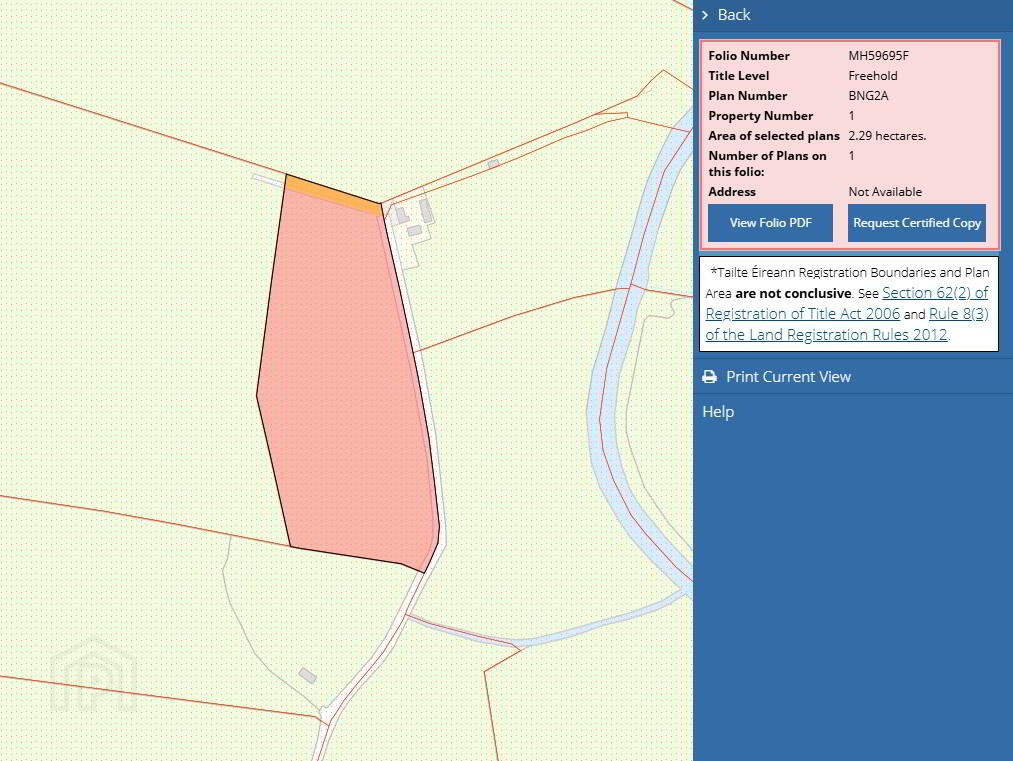Click the Freehold title level value
This screenshot has width=1013, height=761.
873,76
